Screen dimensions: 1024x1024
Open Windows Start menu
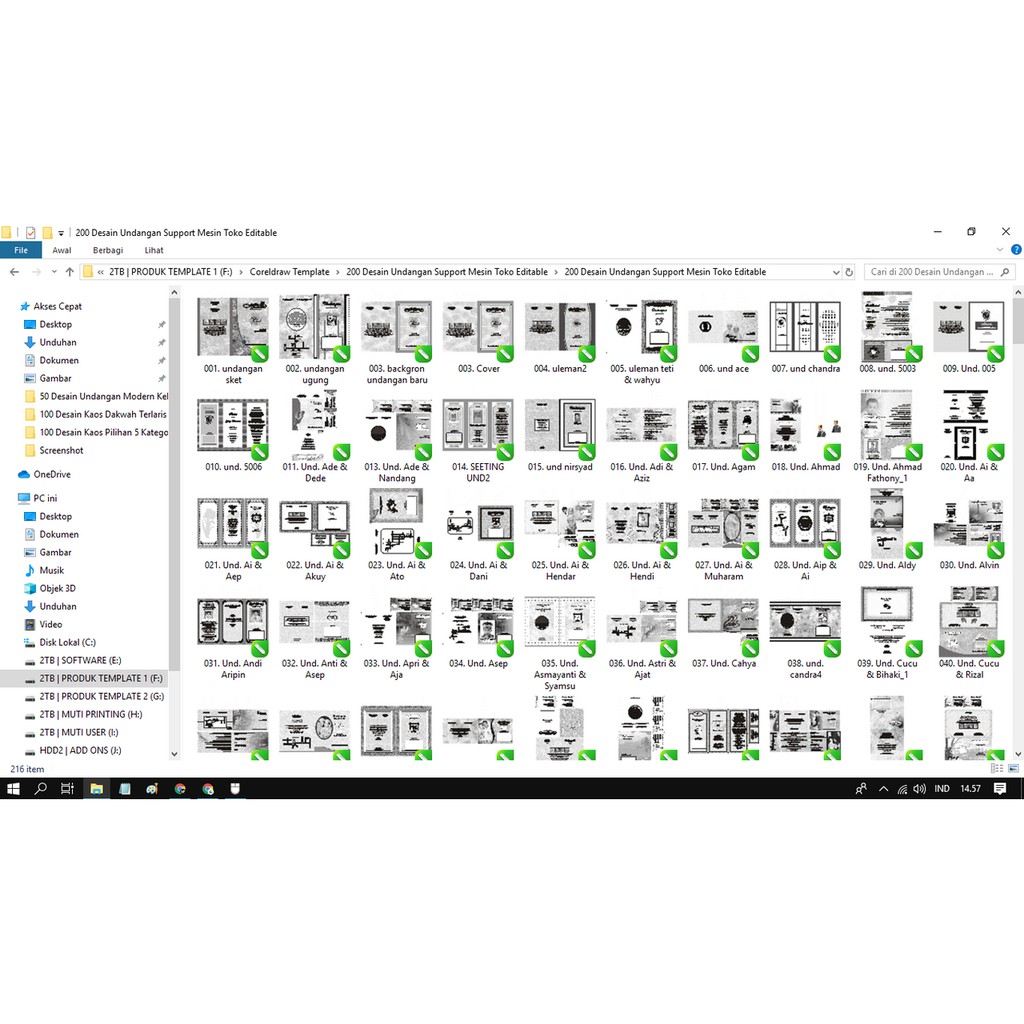click(x=14, y=789)
